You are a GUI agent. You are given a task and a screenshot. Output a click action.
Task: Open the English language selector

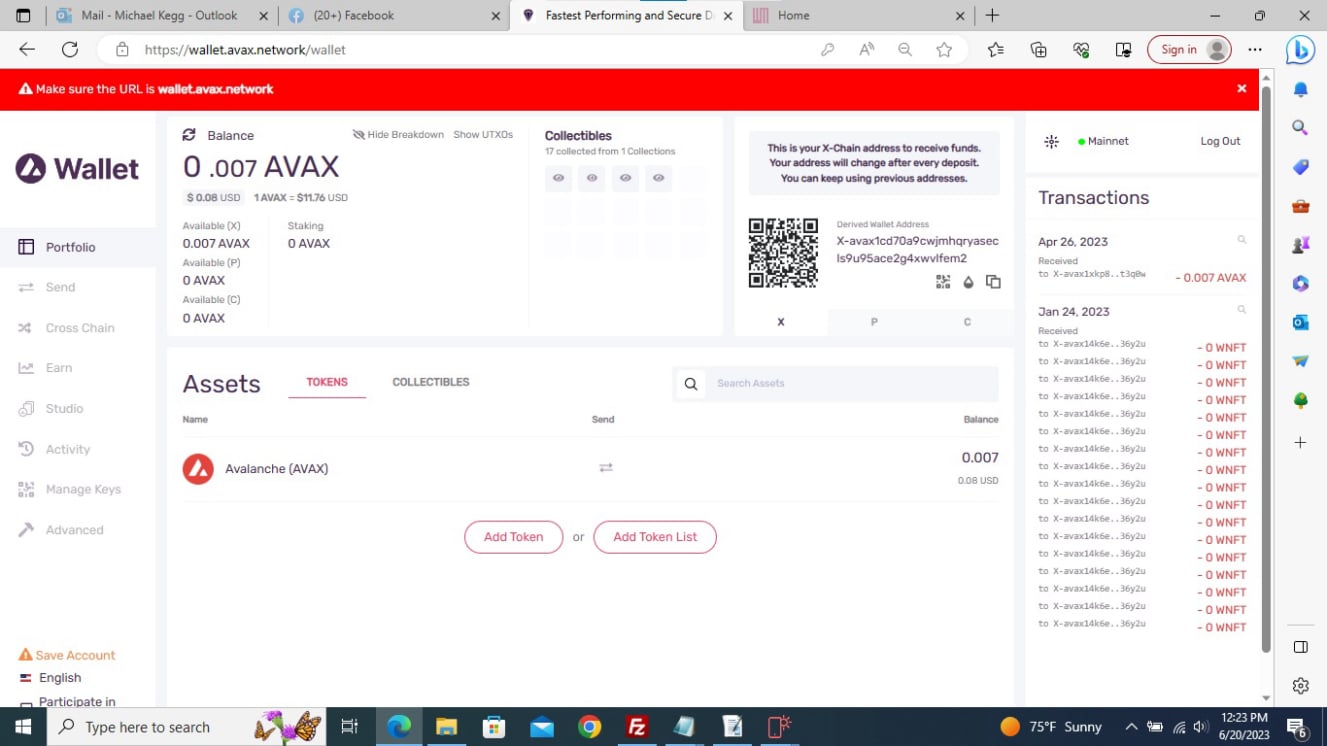[51, 678]
